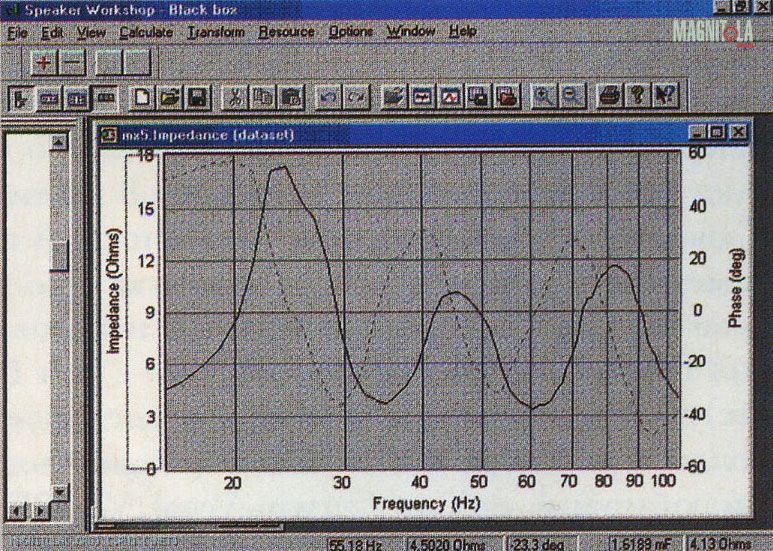Click the left panel scroll up arrow
Screen dimensions: 773x551
pyautogui.click(x=59, y=142)
